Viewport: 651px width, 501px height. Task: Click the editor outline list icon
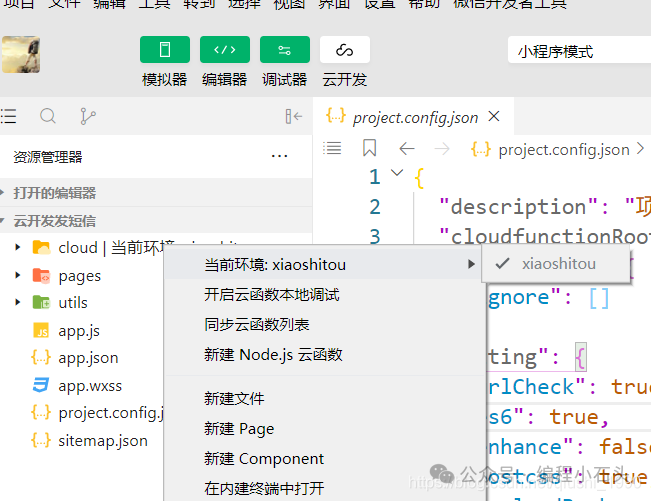[x=332, y=148]
